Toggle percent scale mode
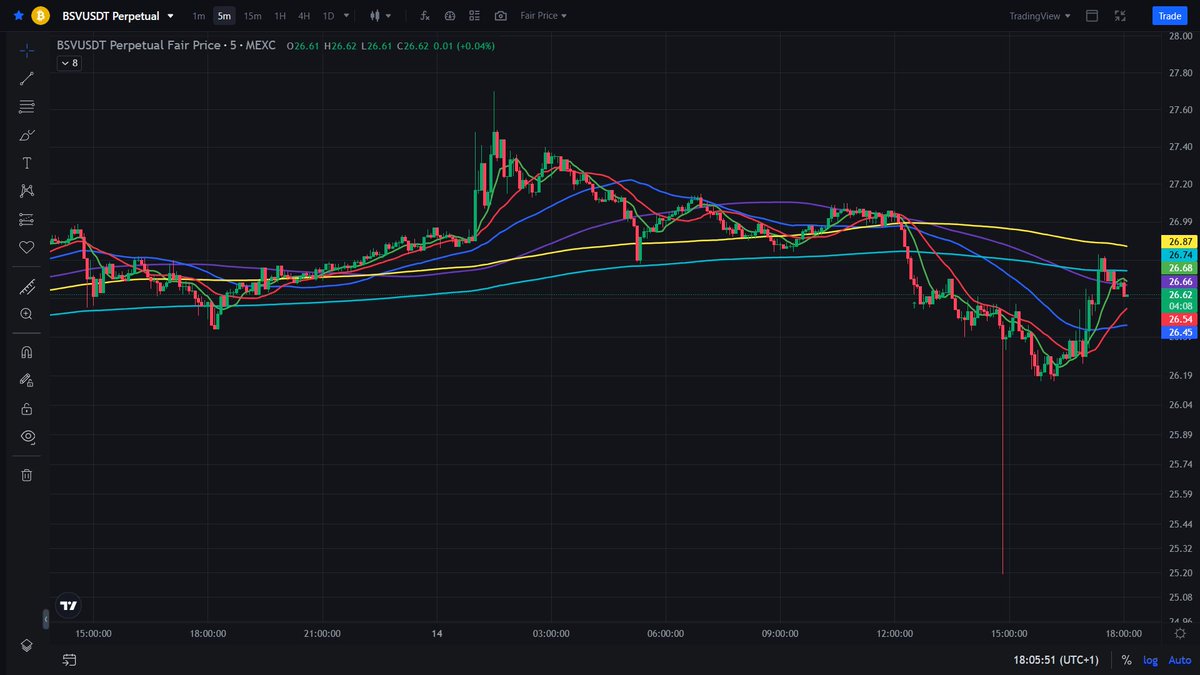The width and height of the screenshot is (1200, 675). (1127, 660)
